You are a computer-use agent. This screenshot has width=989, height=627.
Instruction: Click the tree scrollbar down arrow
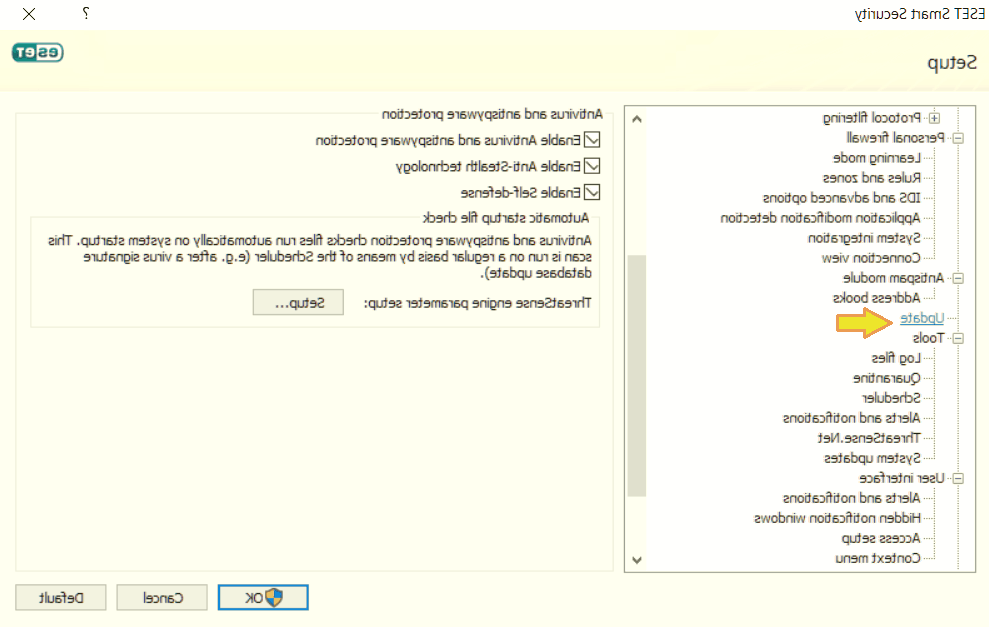coord(636,560)
